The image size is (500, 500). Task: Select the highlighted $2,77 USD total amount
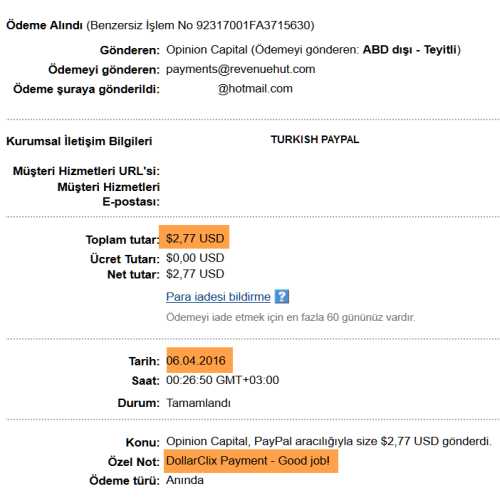[x=194, y=237]
